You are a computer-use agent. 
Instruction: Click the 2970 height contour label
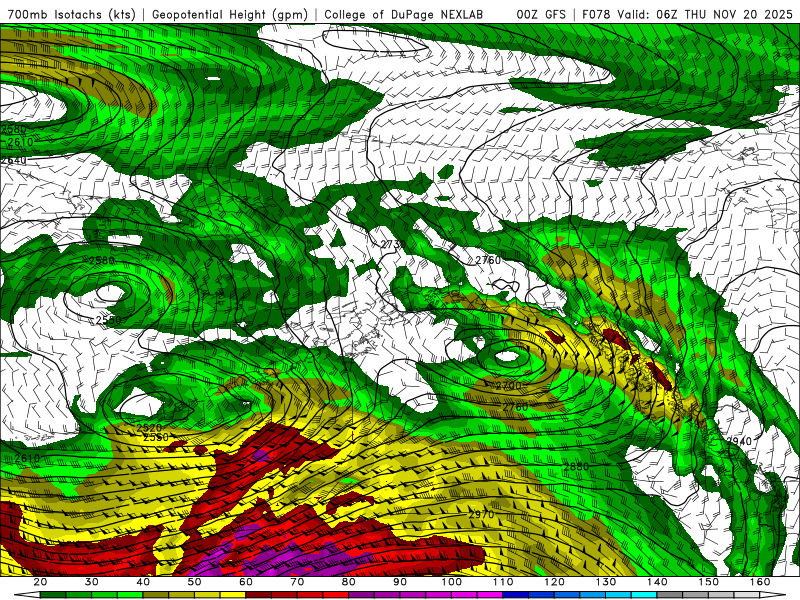(x=481, y=514)
